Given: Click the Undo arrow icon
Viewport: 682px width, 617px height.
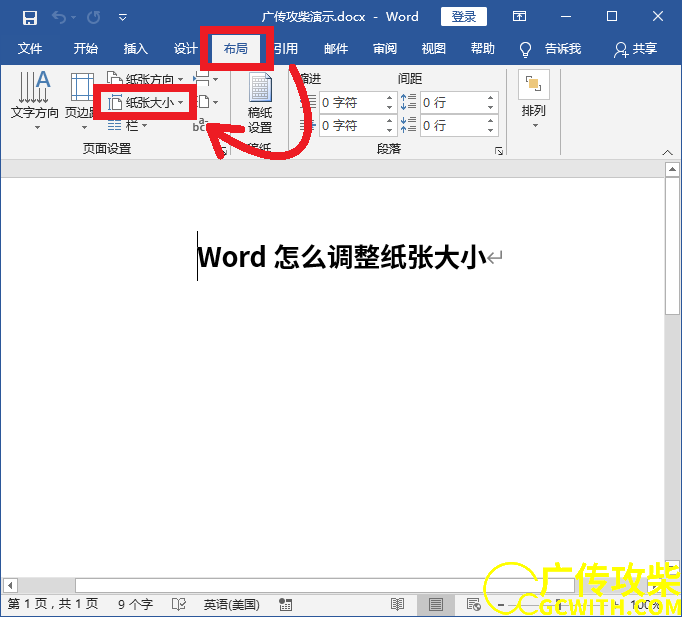Looking at the screenshot, I should [59, 17].
